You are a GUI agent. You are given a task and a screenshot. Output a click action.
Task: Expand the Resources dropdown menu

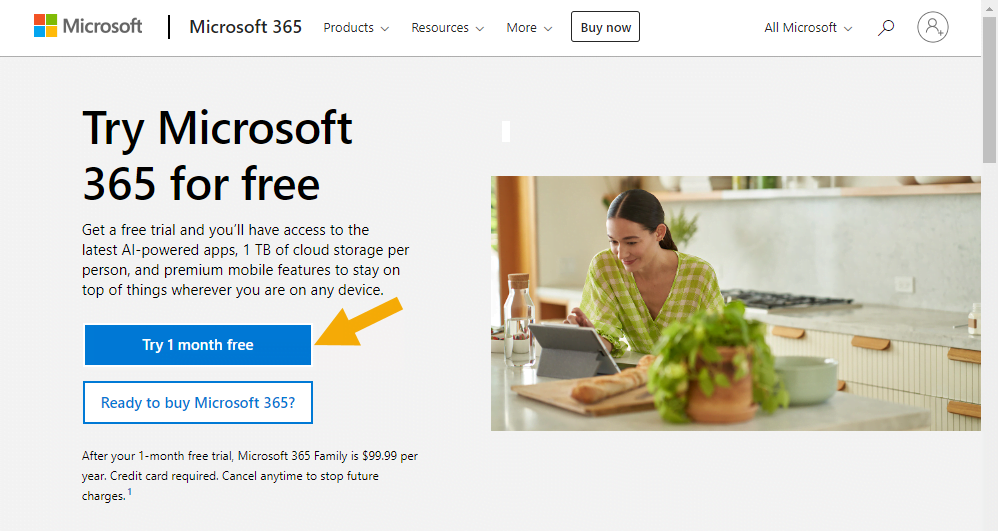[447, 27]
